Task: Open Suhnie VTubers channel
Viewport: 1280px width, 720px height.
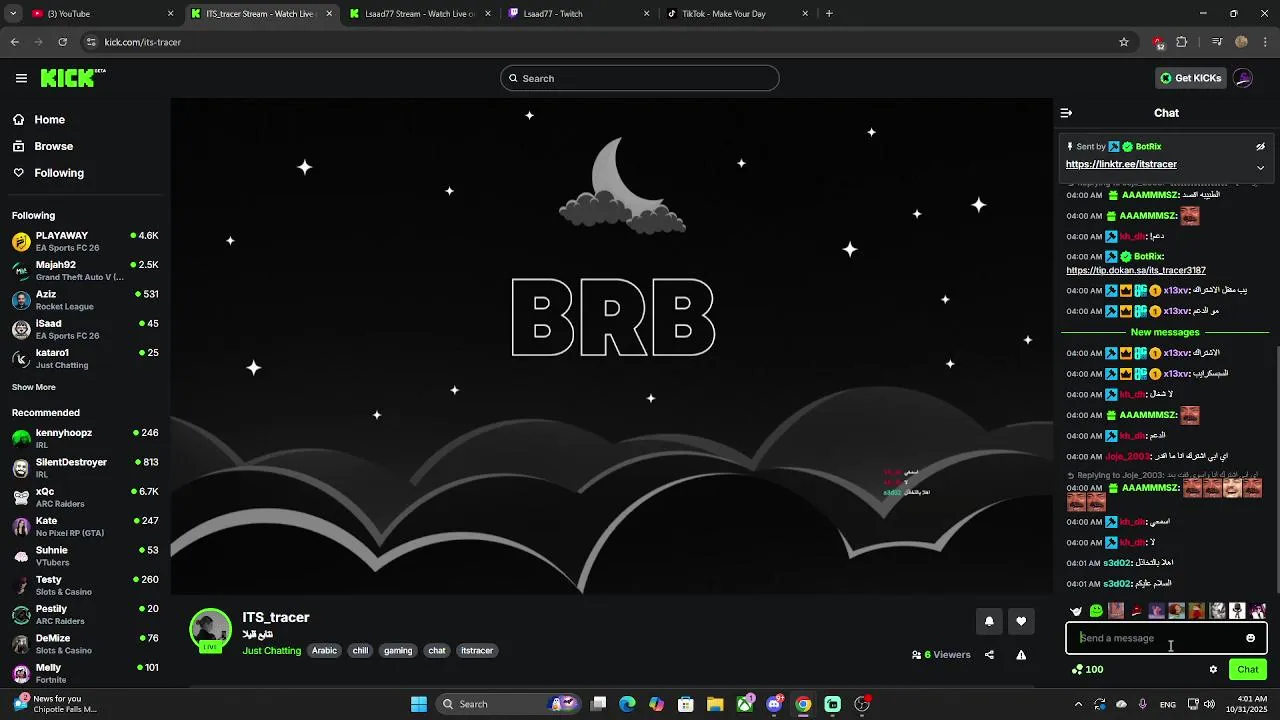Action: pyautogui.click(x=85, y=555)
